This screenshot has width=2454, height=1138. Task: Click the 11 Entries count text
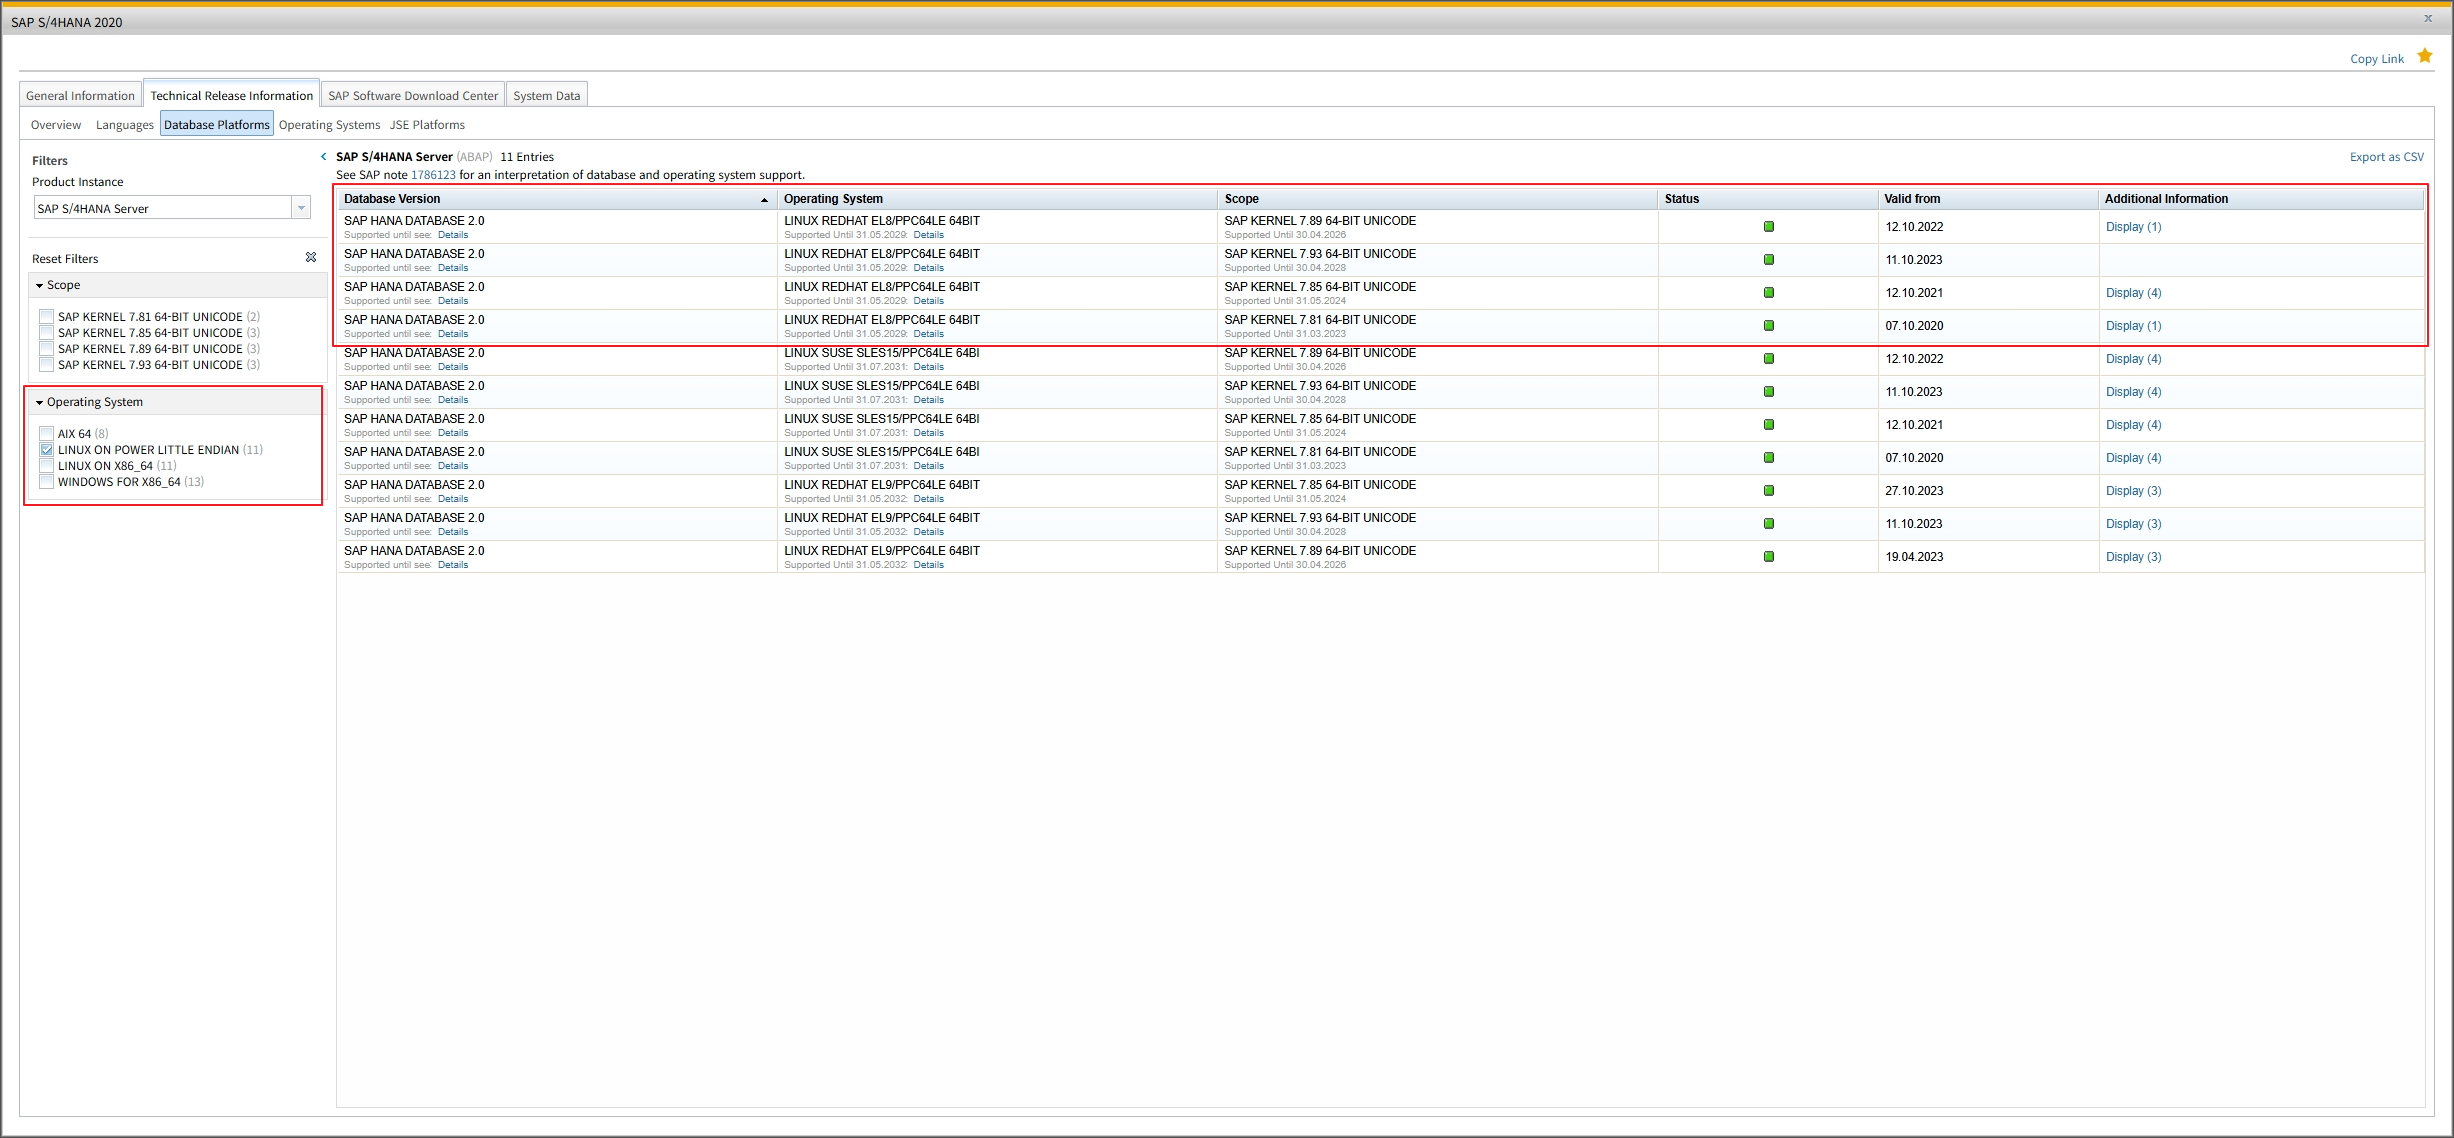(x=527, y=157)
